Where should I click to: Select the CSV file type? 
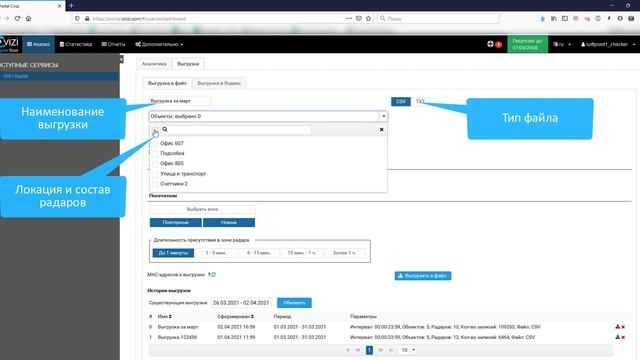(401, 101)
